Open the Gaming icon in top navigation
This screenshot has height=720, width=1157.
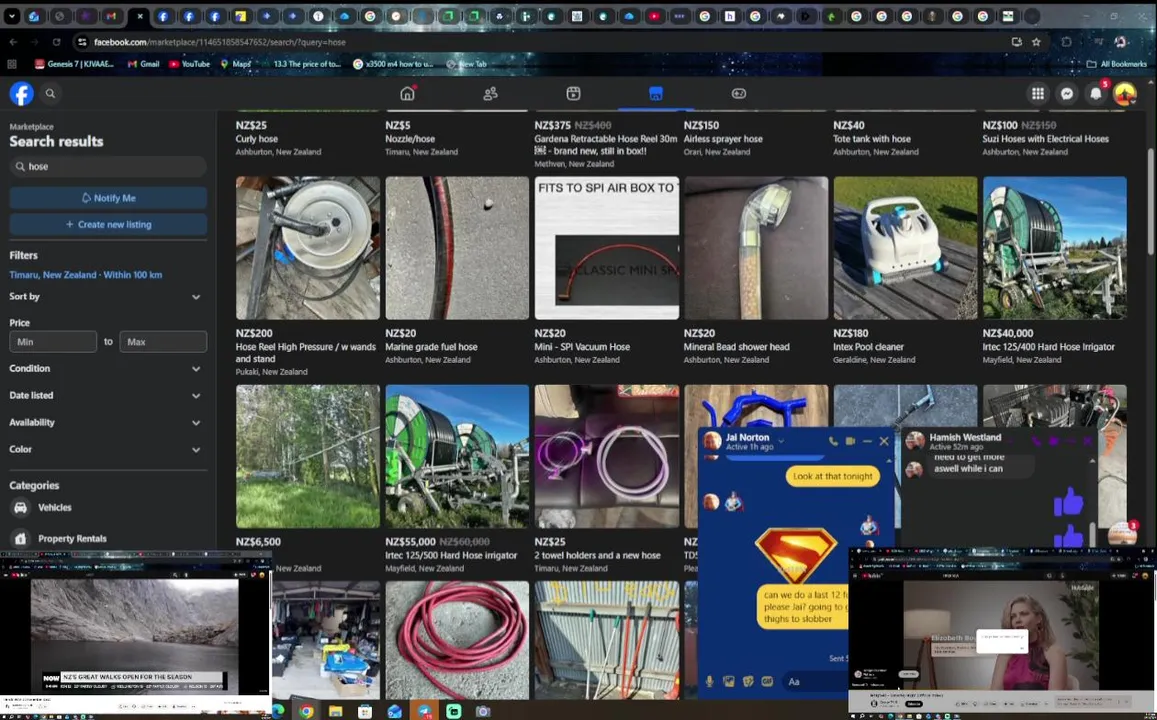tap(739, 94)
